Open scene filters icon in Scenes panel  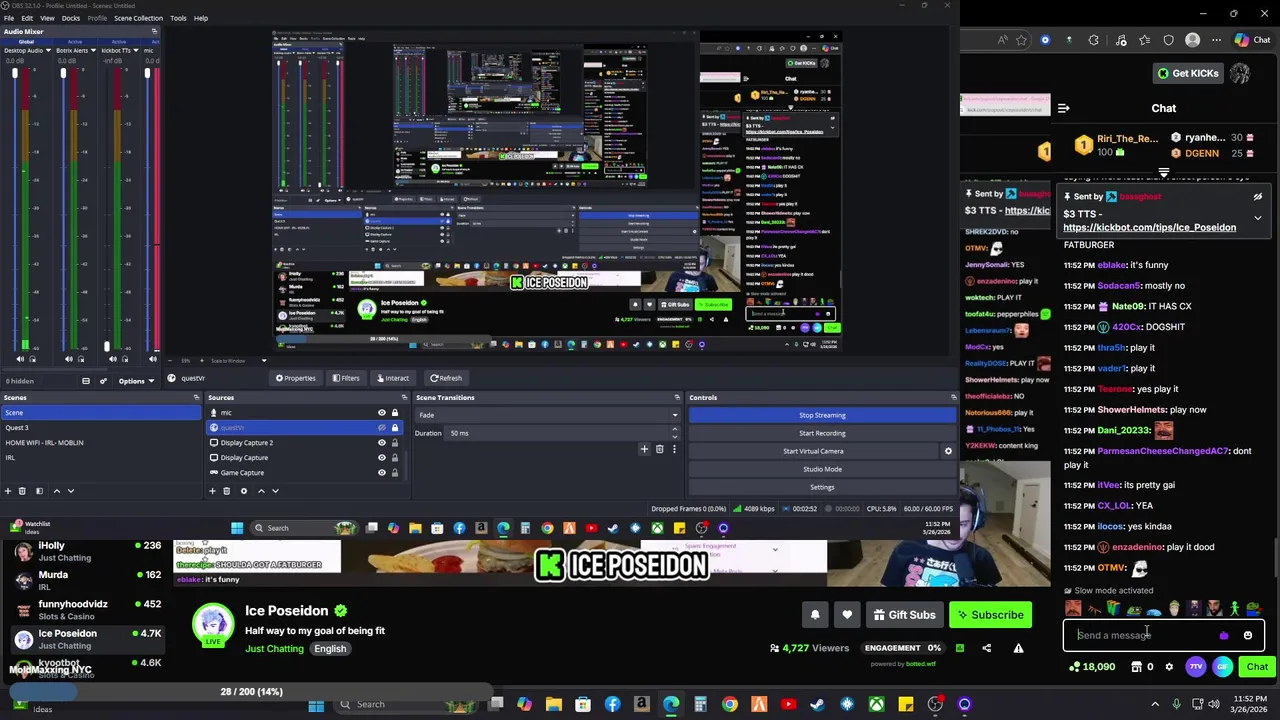tap(39, 491)
